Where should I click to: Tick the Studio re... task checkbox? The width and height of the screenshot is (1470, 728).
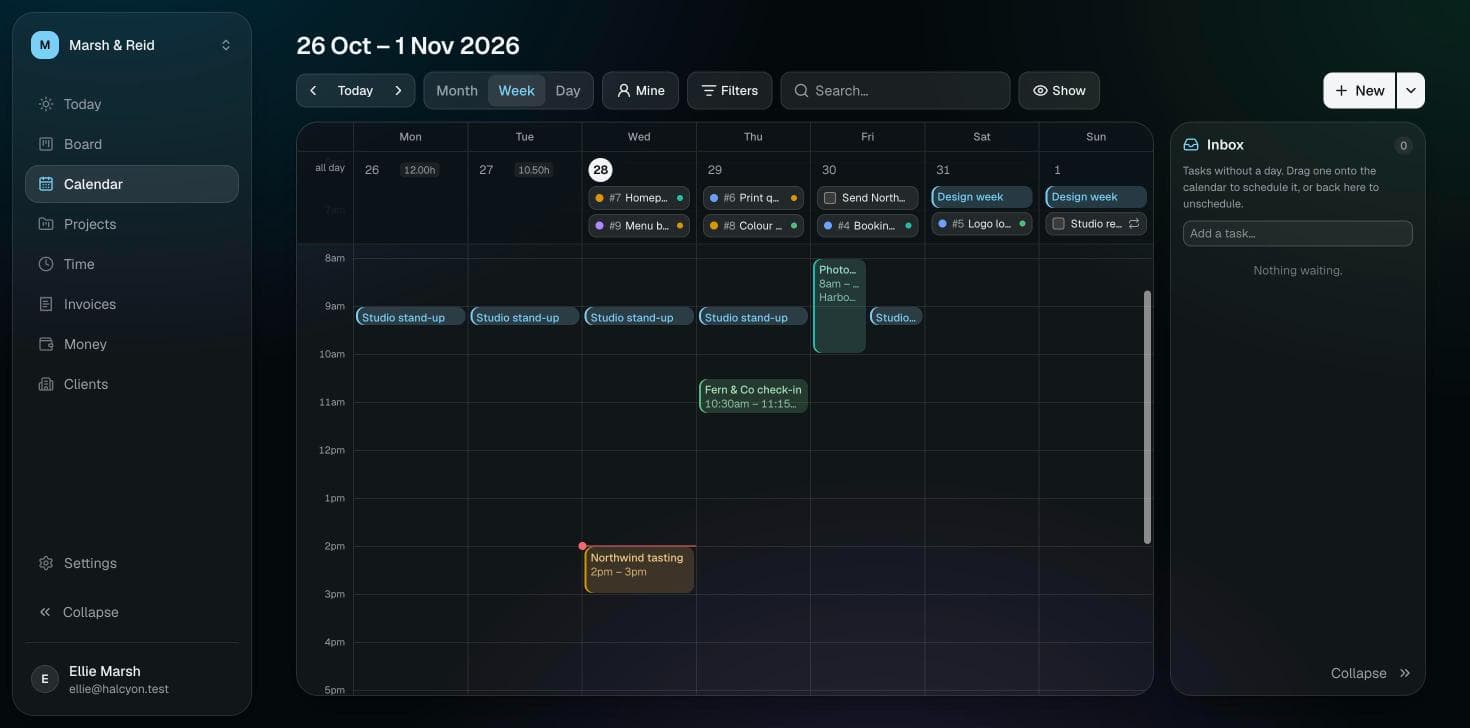click(x=1058, y=224)
